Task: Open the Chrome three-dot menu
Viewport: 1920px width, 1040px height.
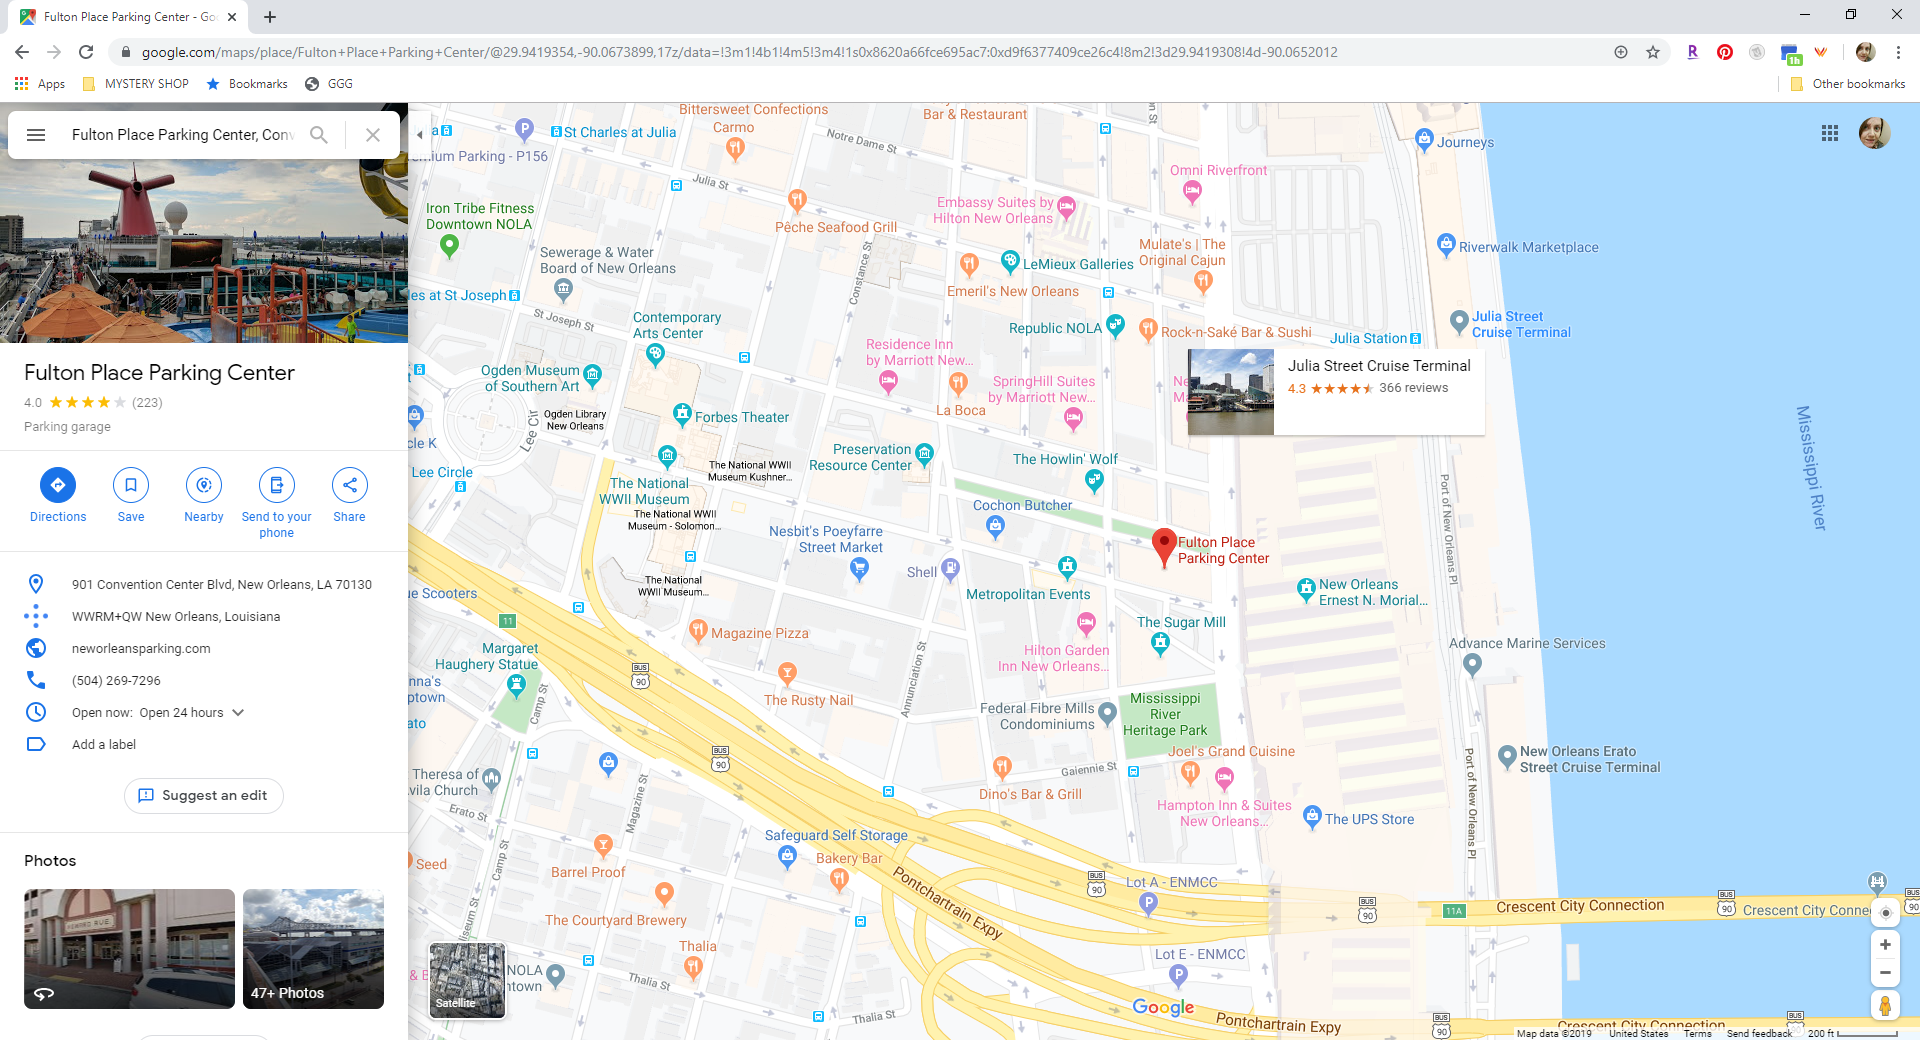Action: [1898, 52]
